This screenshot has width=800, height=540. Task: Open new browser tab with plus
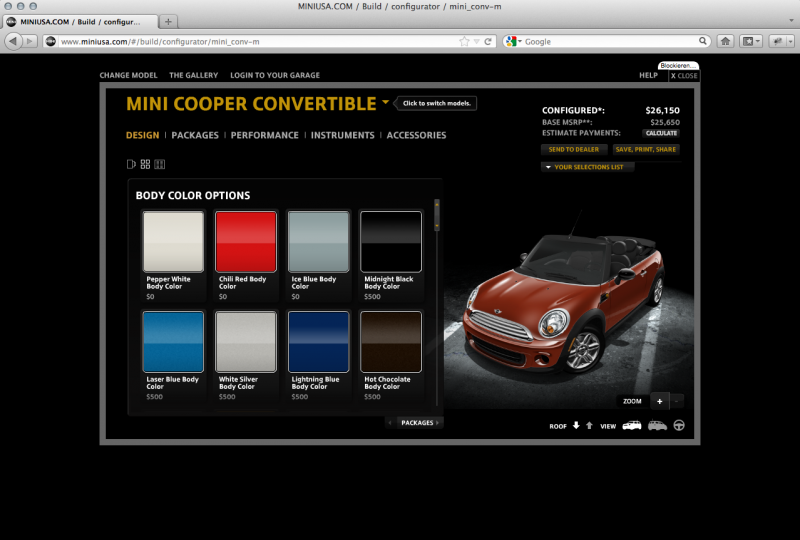click(x=168, y=21)
